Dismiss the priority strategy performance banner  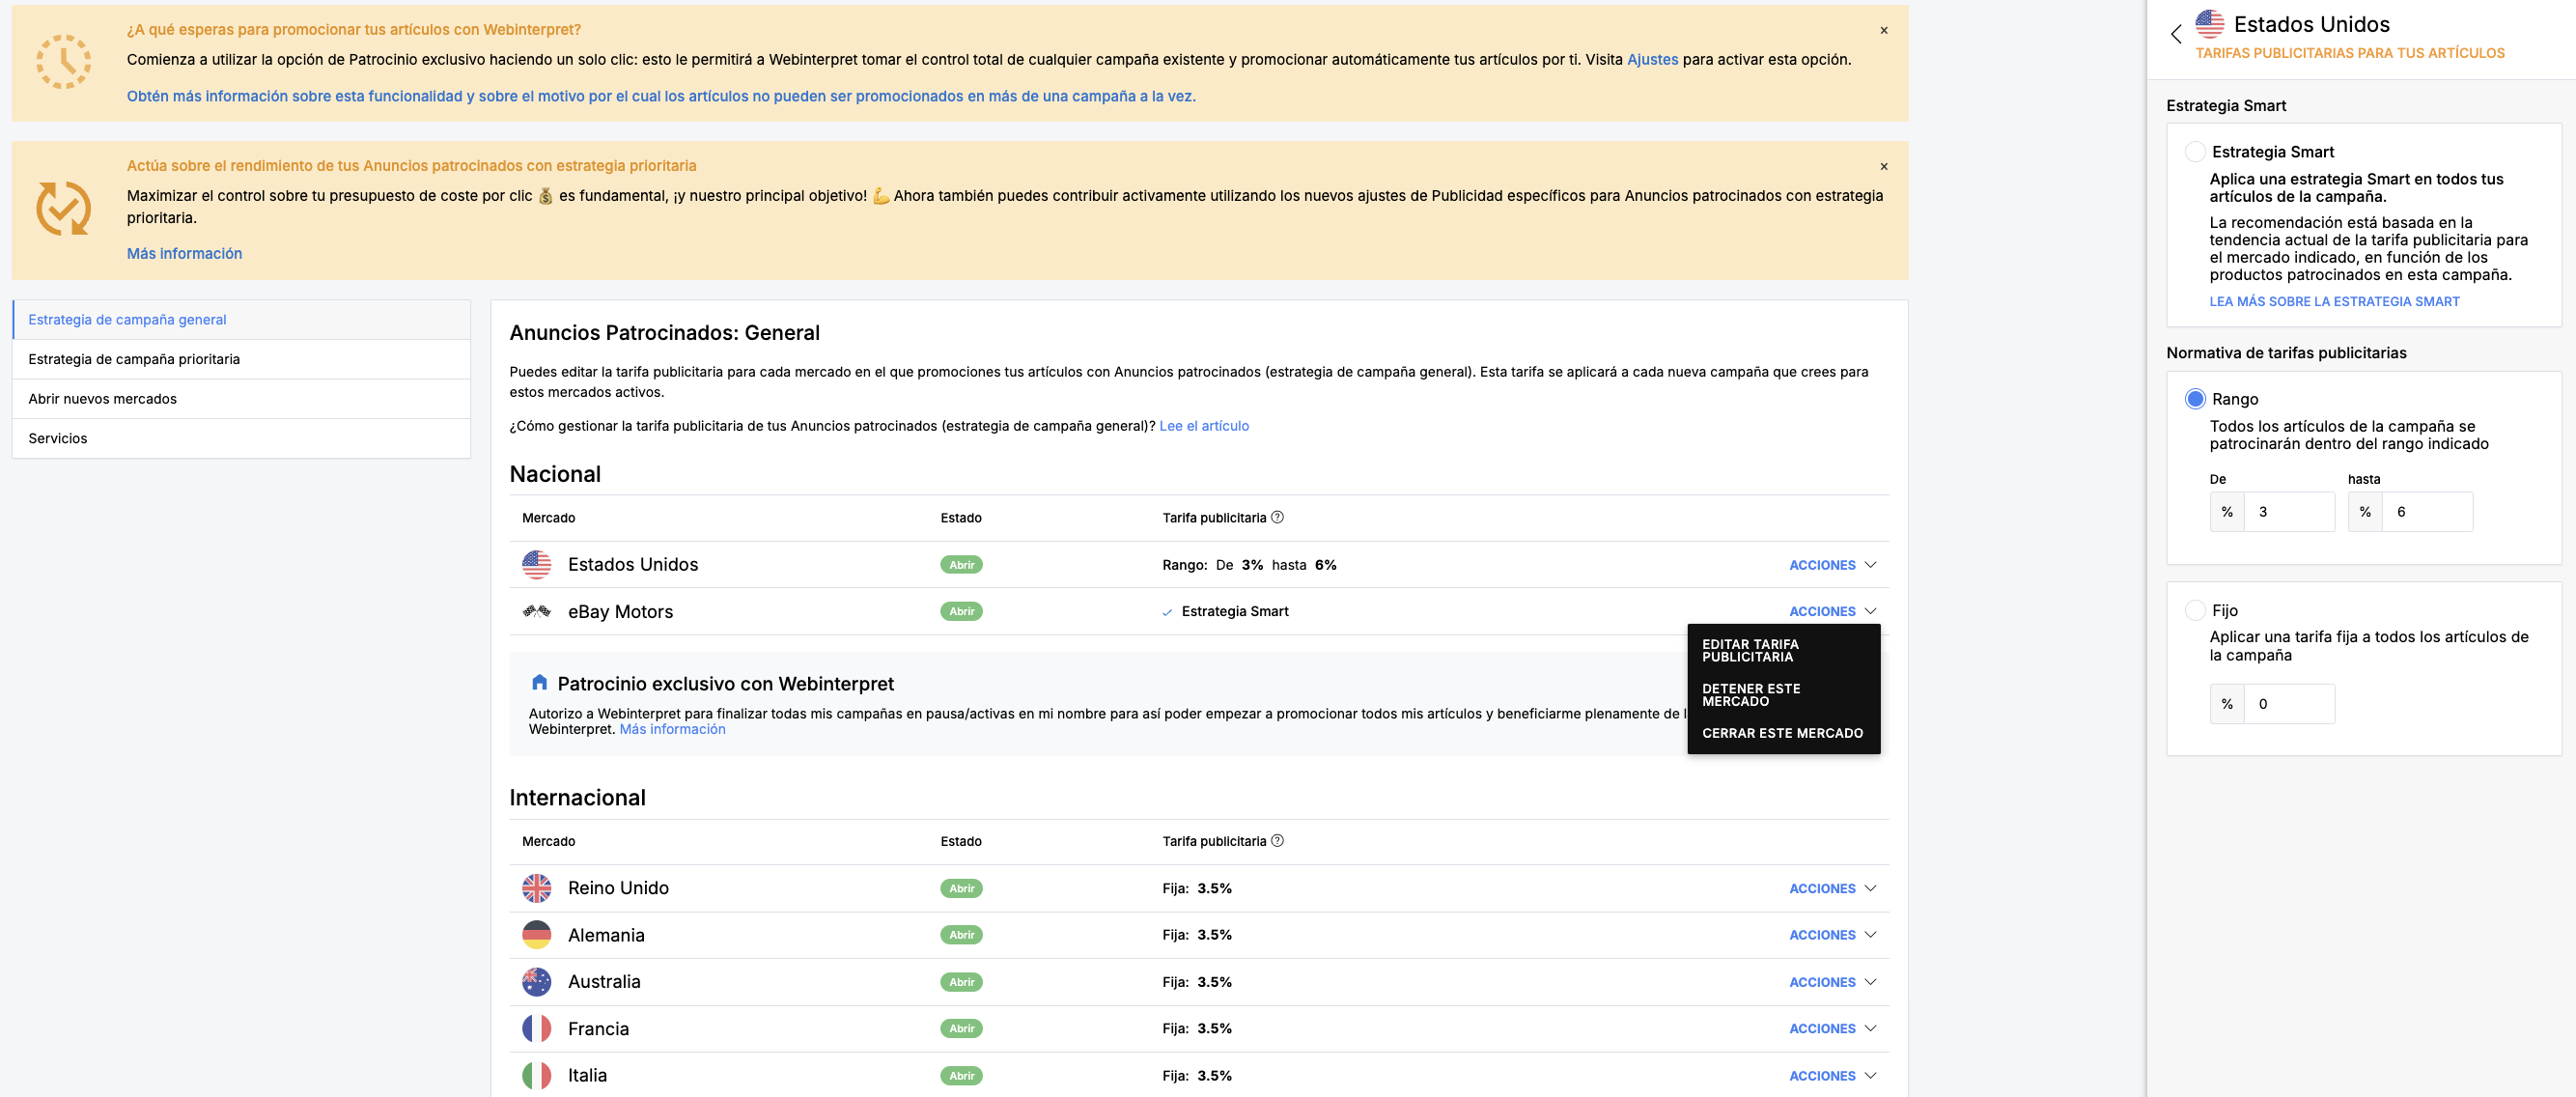pyautogui.click(x=1883, y=167)
